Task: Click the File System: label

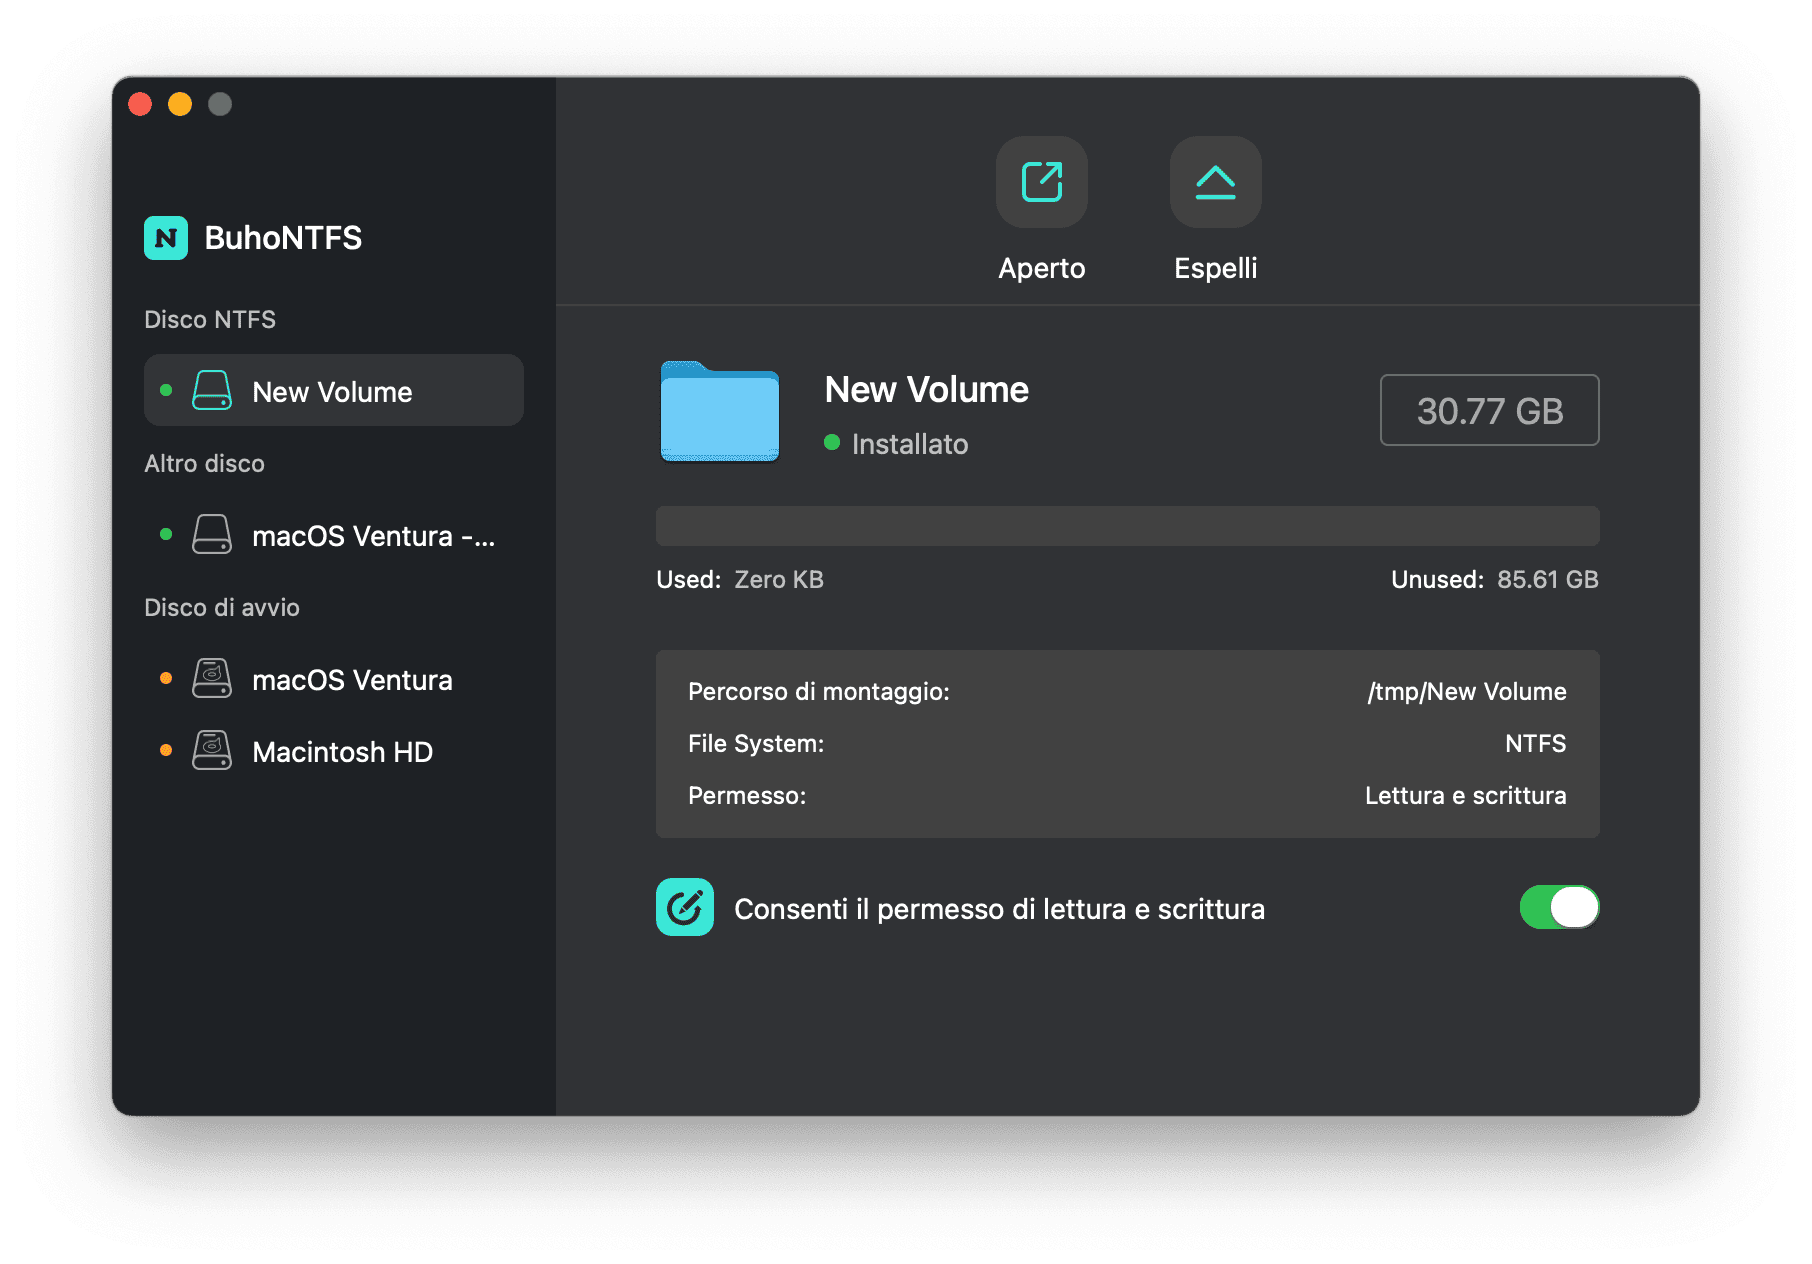Action: 756,743
